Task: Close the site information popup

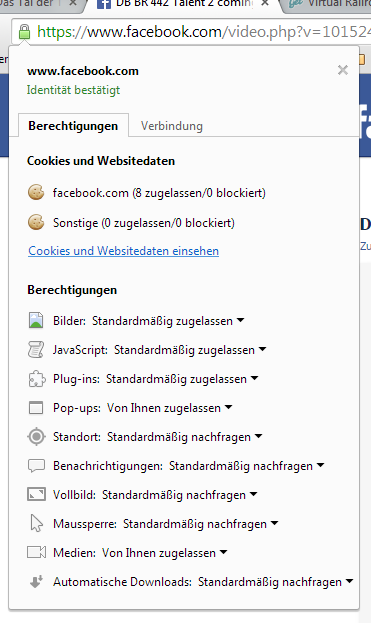Action: click(x=343, y=70)
